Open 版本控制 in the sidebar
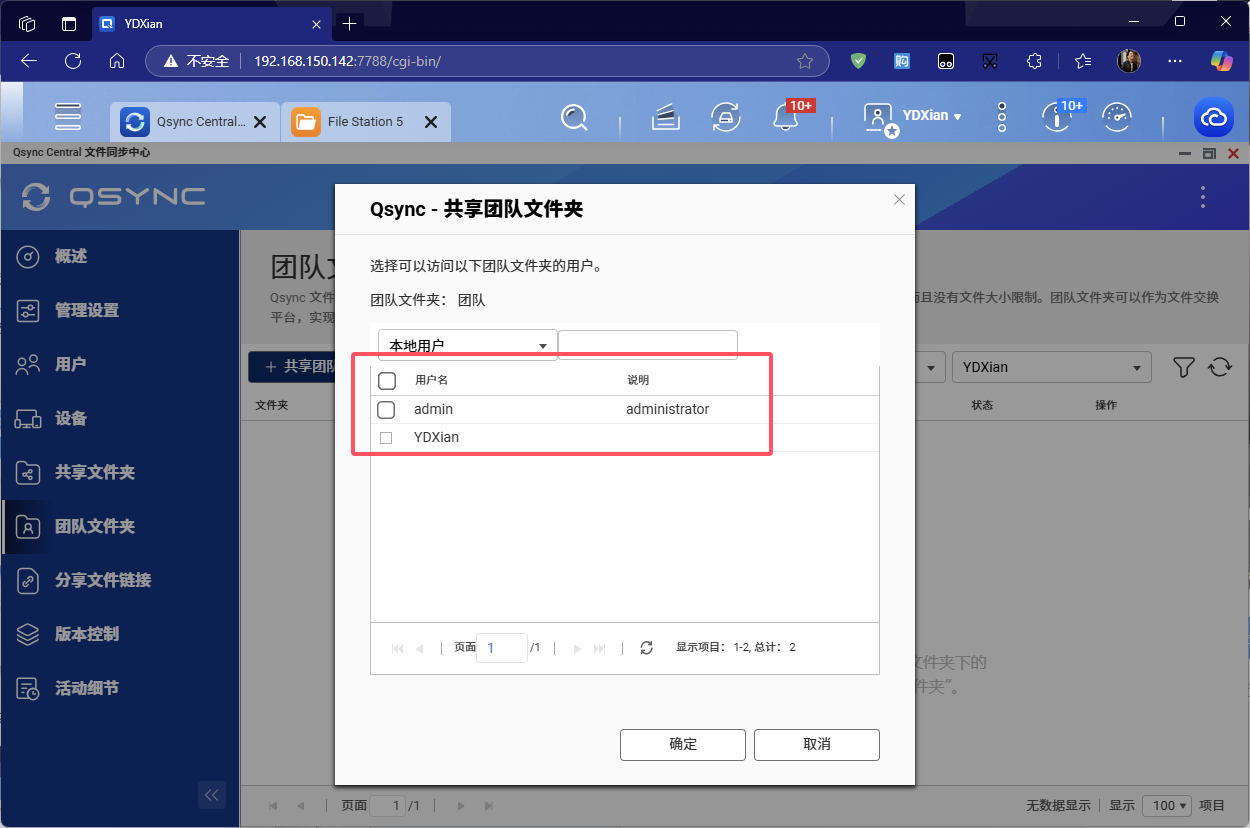 (x=120, y=635)
